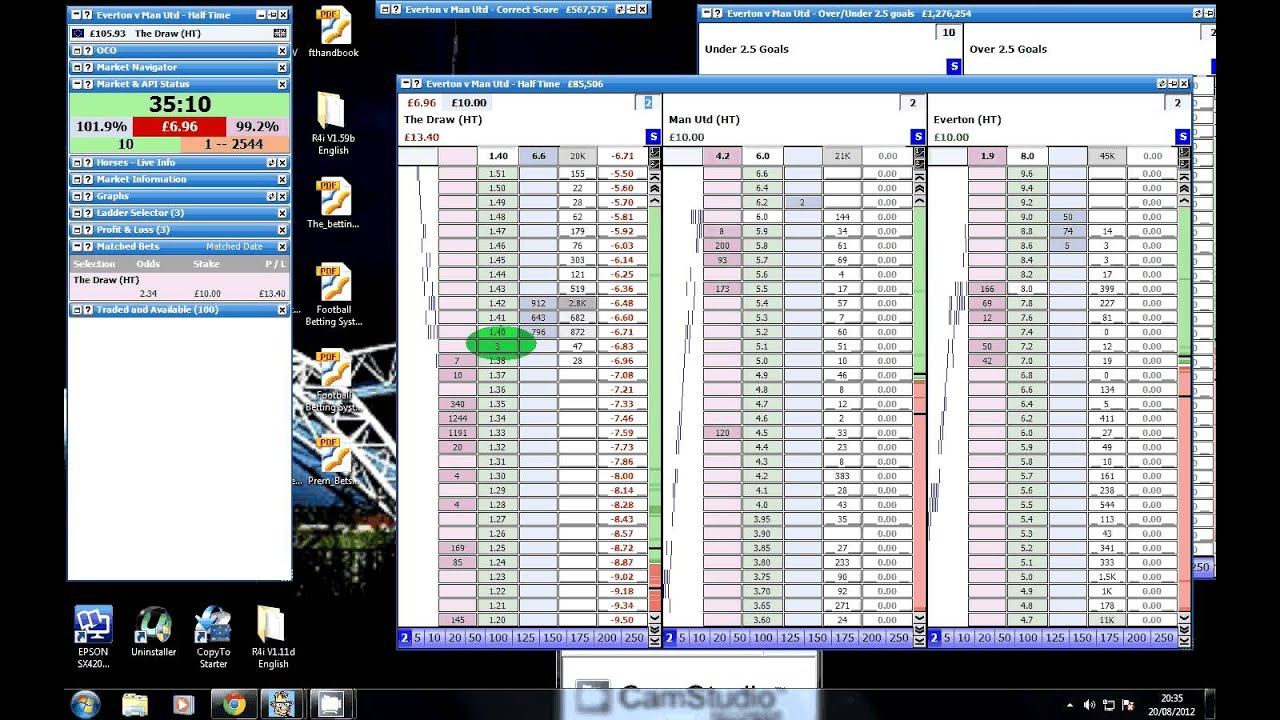
Task: Click the Matched Date label in Matched Bets header
Action: click(234, 246)
